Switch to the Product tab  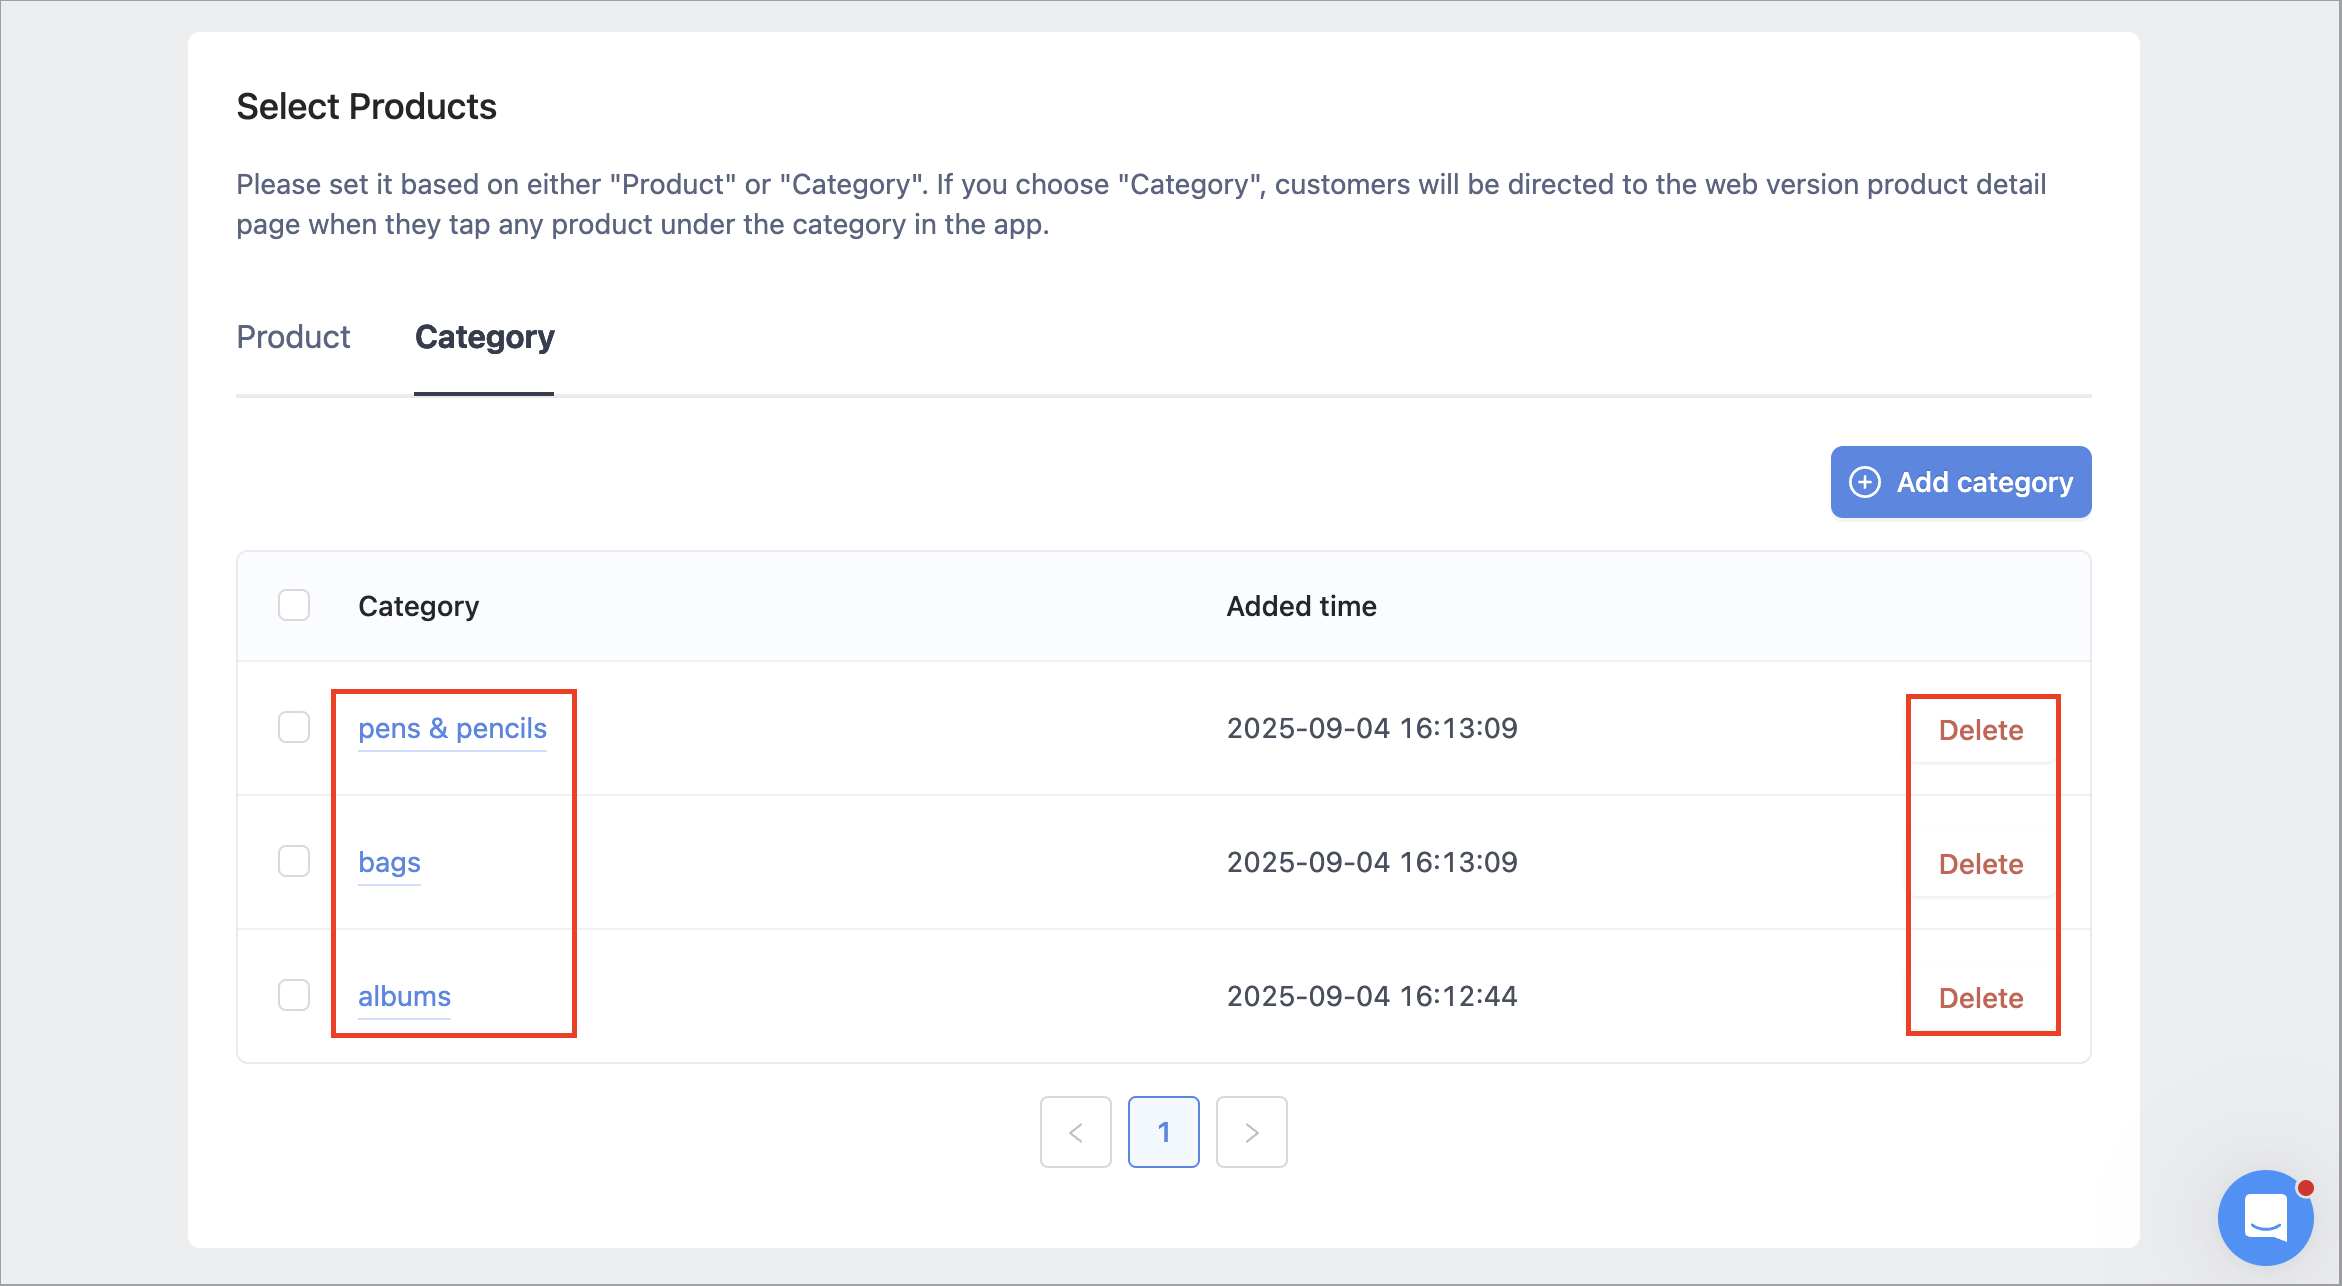click(293, 337)
